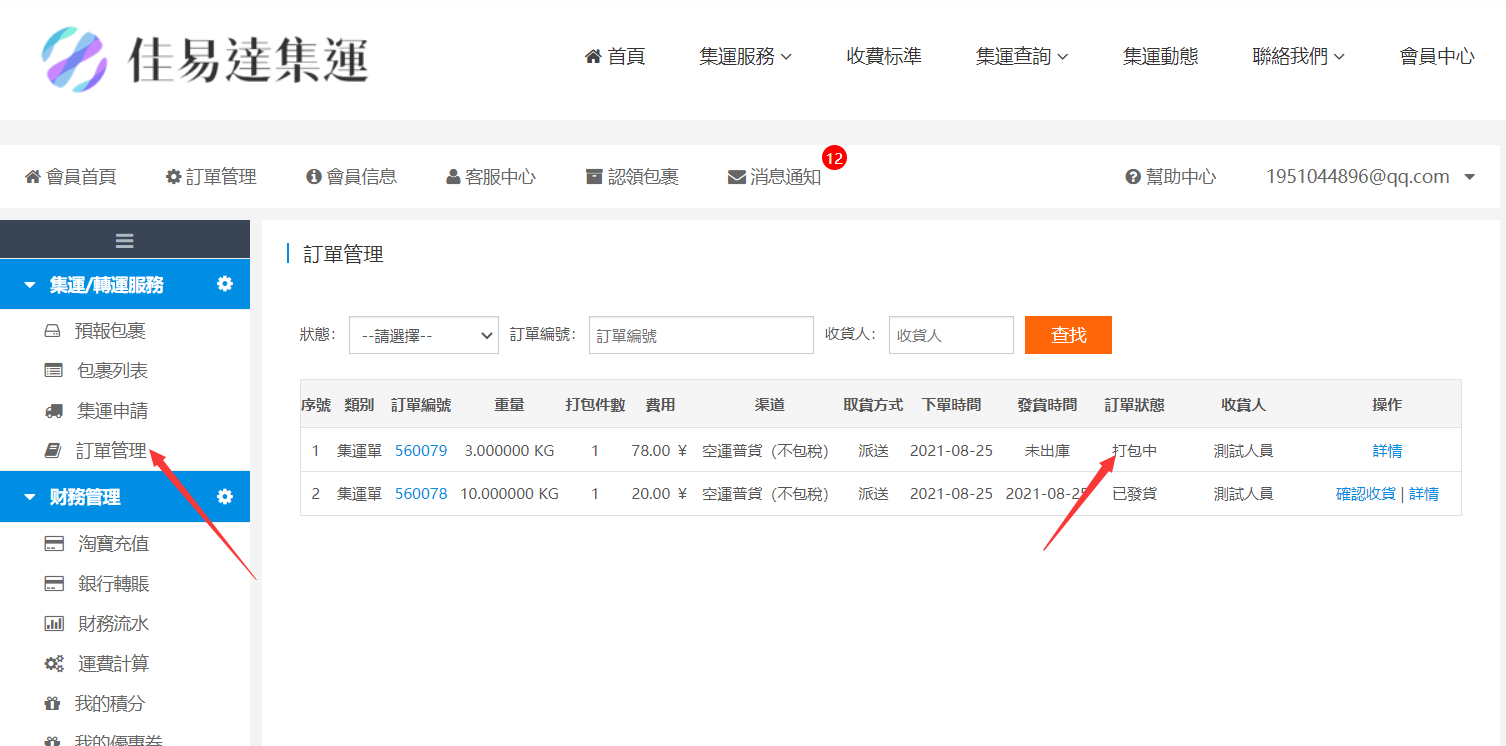This screenshot has height=746, width=1506.
Task: Click the envelope icon beside 消息通知
Action: [x=736, y=177]
